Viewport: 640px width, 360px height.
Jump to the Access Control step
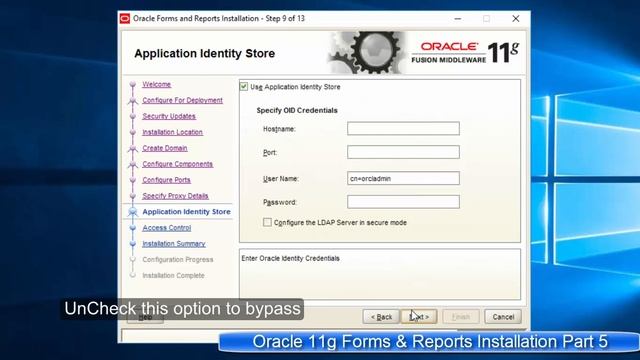click(x=167, y=228)
